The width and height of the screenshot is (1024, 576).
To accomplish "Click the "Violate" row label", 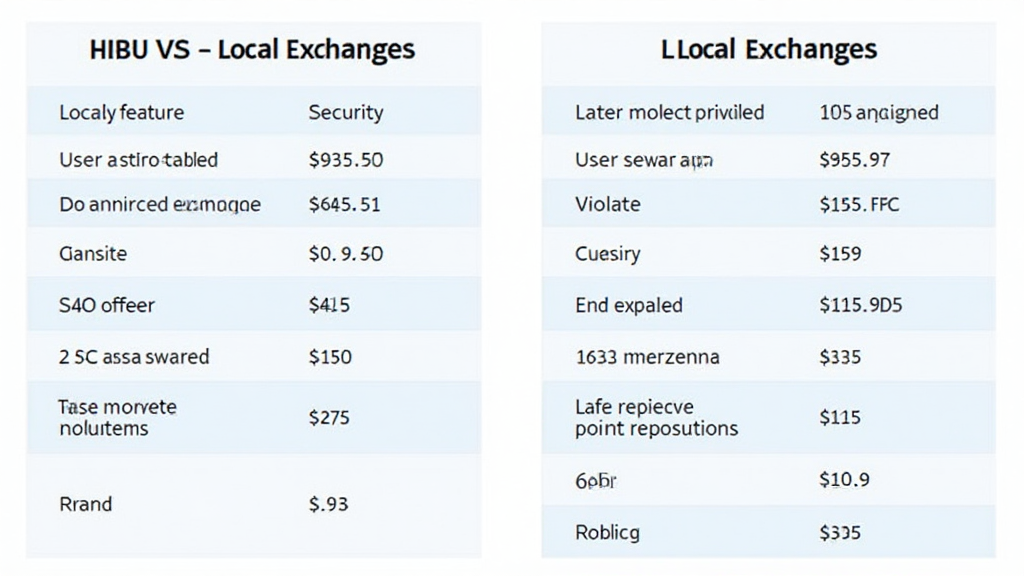I will (x=607, y=205).
